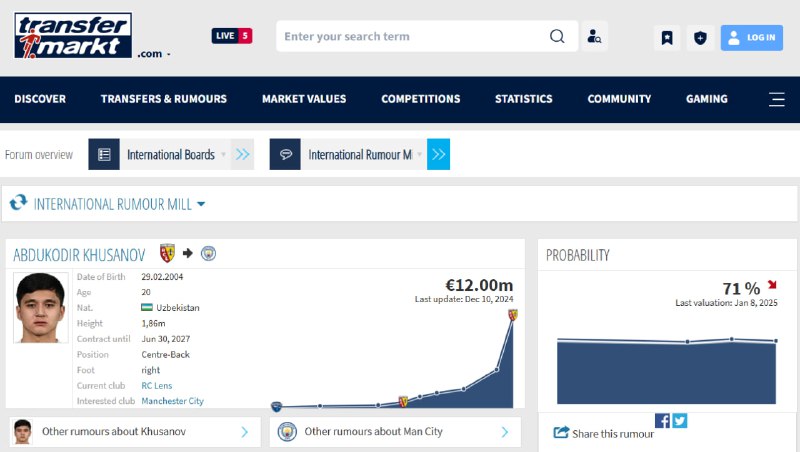Image resolution: width=800 pixels, height=452 pixels.
Task: Open the RC Lens current club link
Action: coord(157,386)
